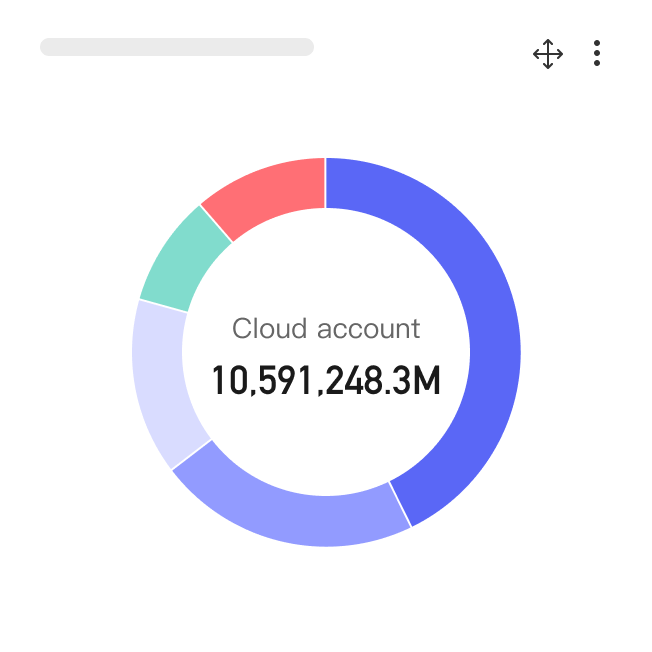Click the 10,591,248.3M total value
The height and width of the screenshot is (652, 652).
326,381
